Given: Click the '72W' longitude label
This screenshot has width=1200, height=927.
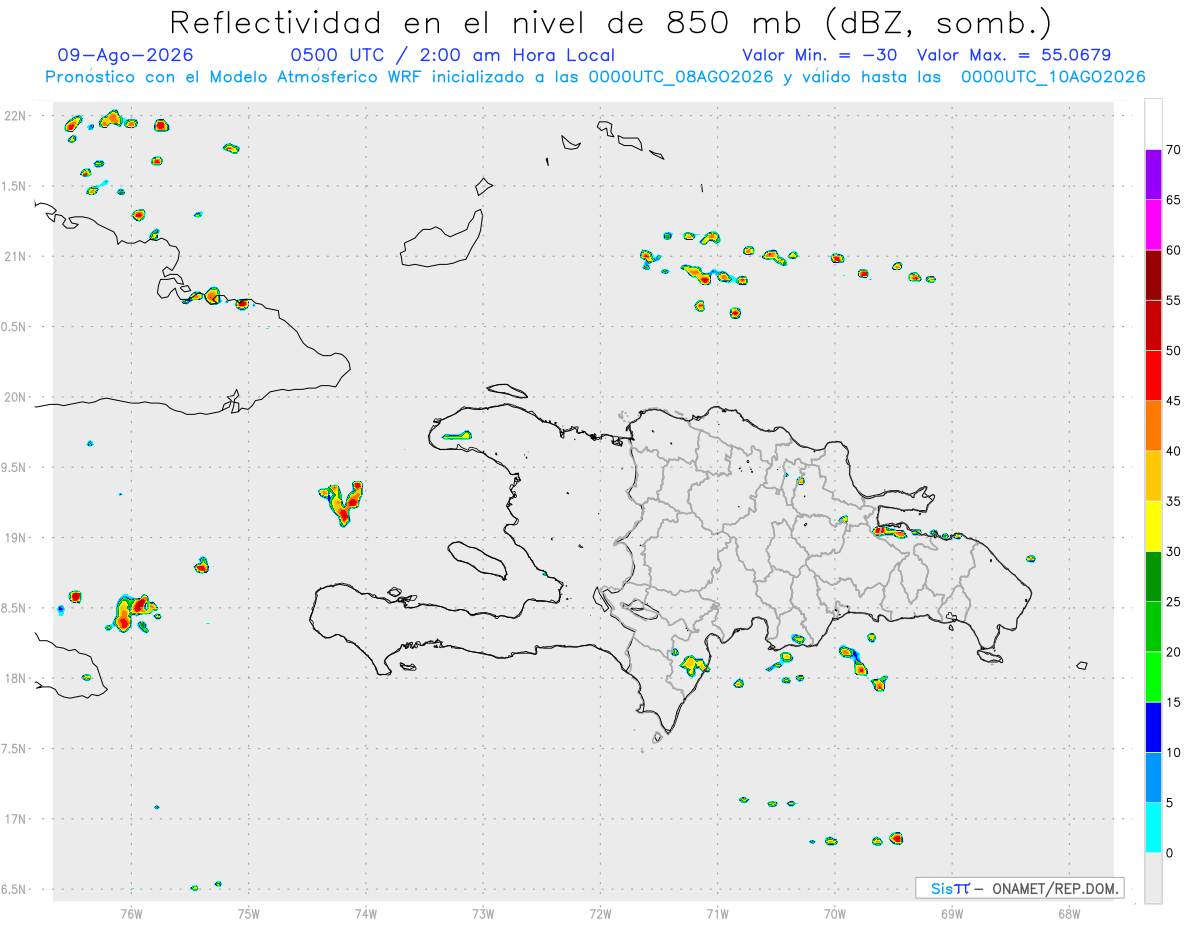Looking at the screenshot, I should click(600, 912).
